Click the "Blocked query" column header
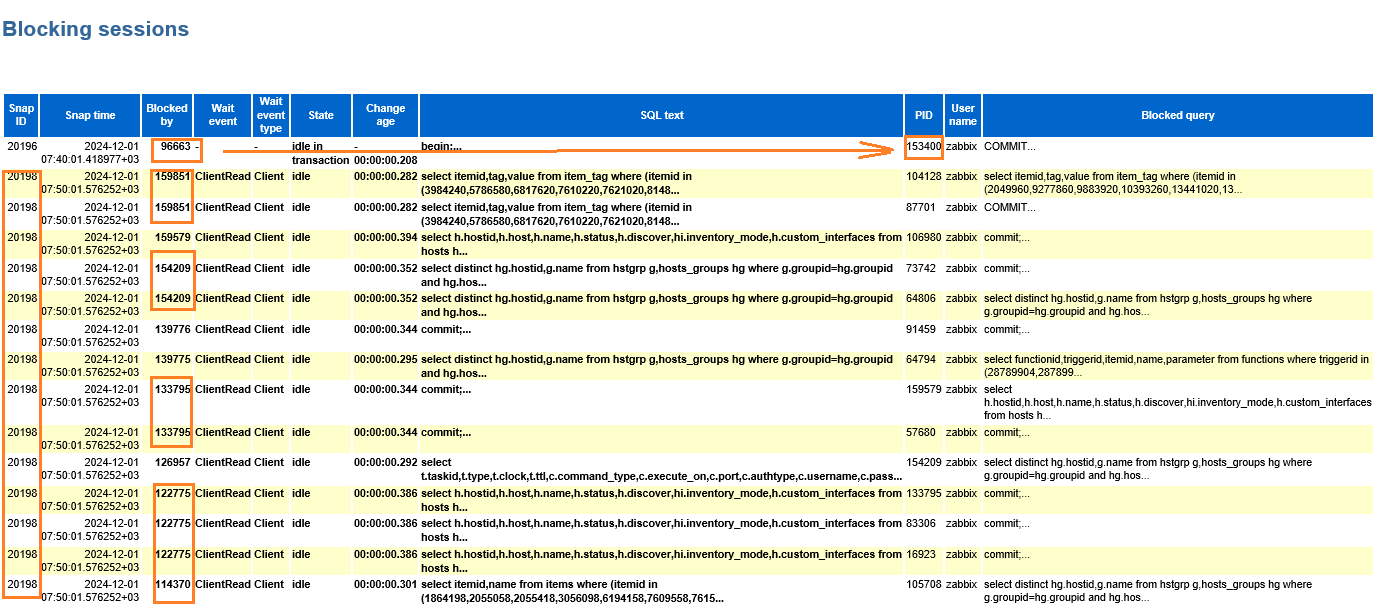1384x607 pixels. coord(1178,115)
